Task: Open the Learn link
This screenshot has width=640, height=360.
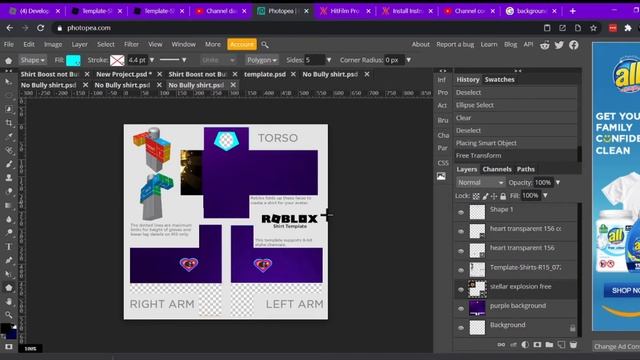Action: [489, 44]
